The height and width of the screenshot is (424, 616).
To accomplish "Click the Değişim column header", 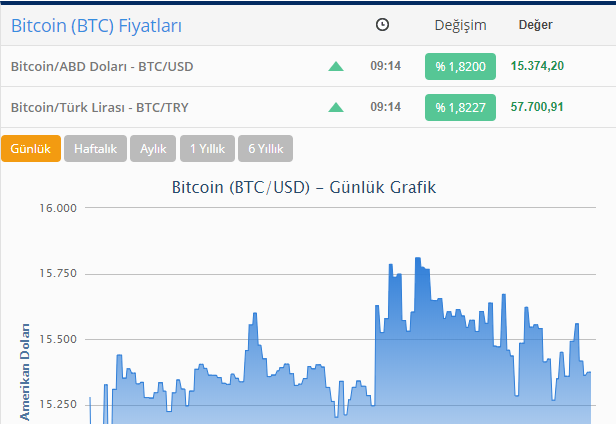I will pyautogui.click(x=460, y=25).
